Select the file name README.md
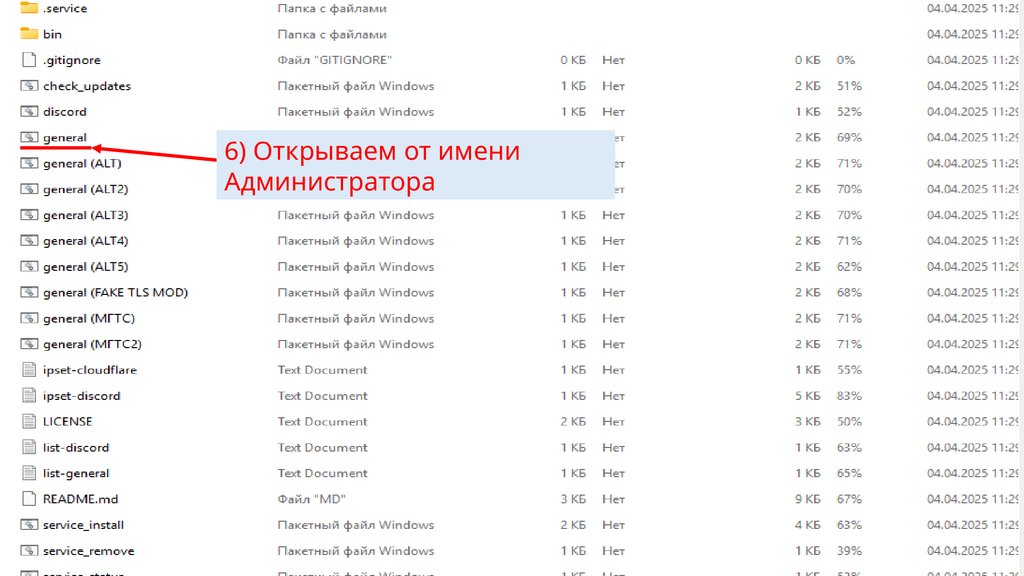Screen dimensions: 1024x576 [x=80, y=499]
